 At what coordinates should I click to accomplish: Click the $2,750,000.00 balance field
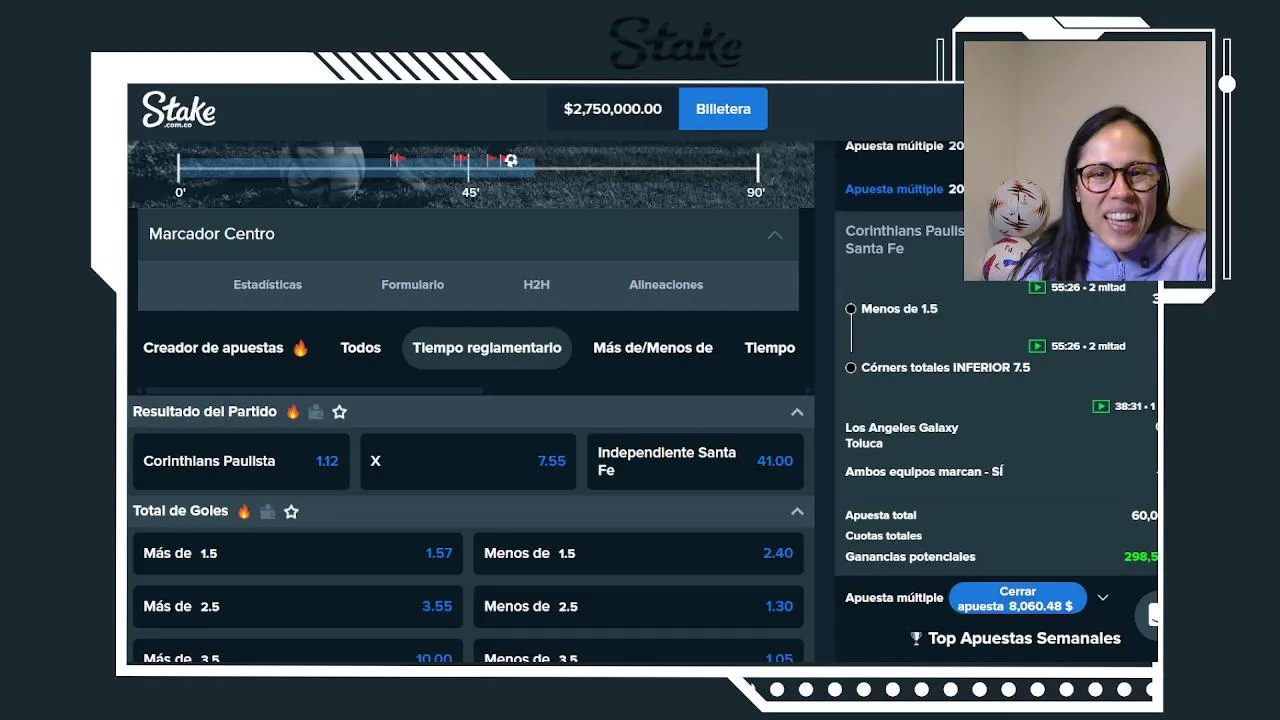613,109
